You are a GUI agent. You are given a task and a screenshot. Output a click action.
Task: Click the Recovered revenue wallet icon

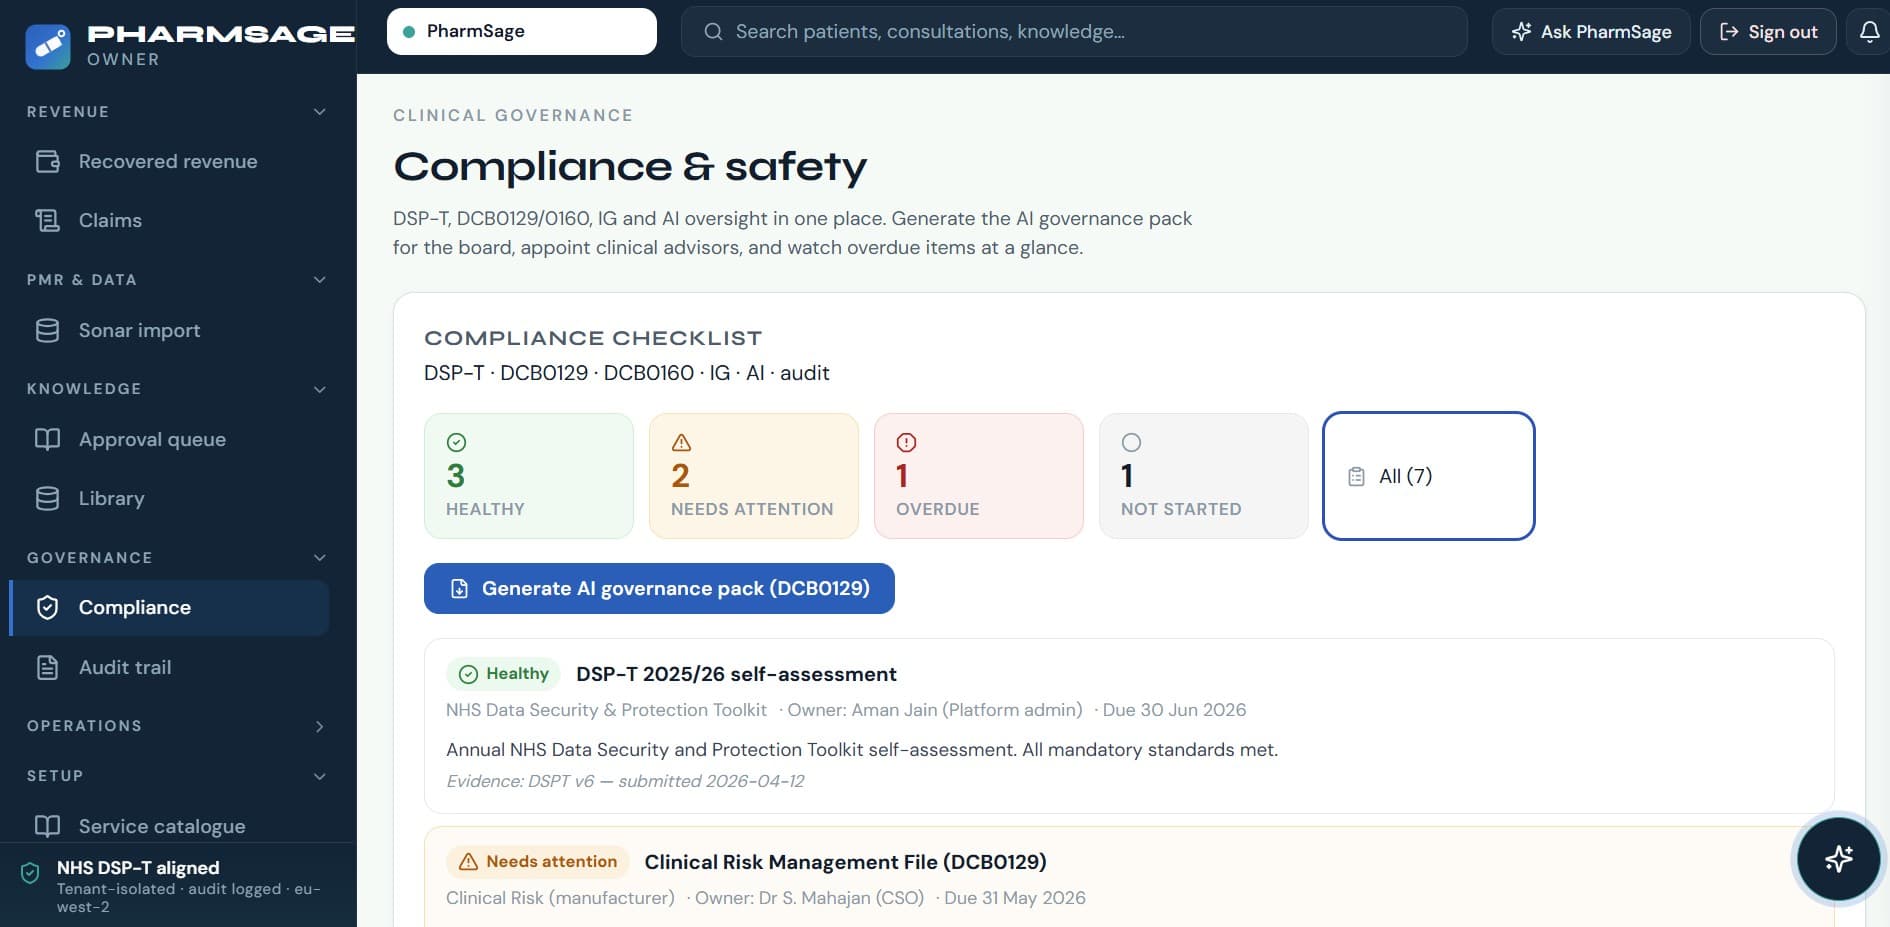pyautogui.click(x=47, y=161)
